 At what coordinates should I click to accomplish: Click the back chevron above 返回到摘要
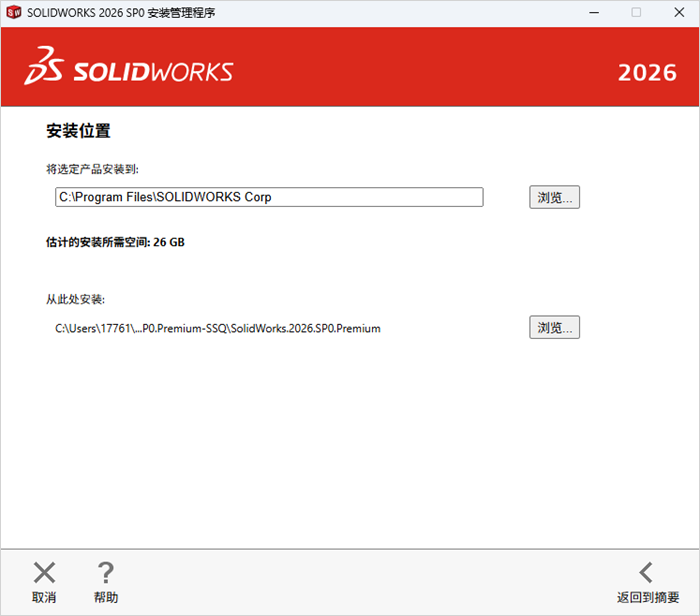tap(646, 572)
